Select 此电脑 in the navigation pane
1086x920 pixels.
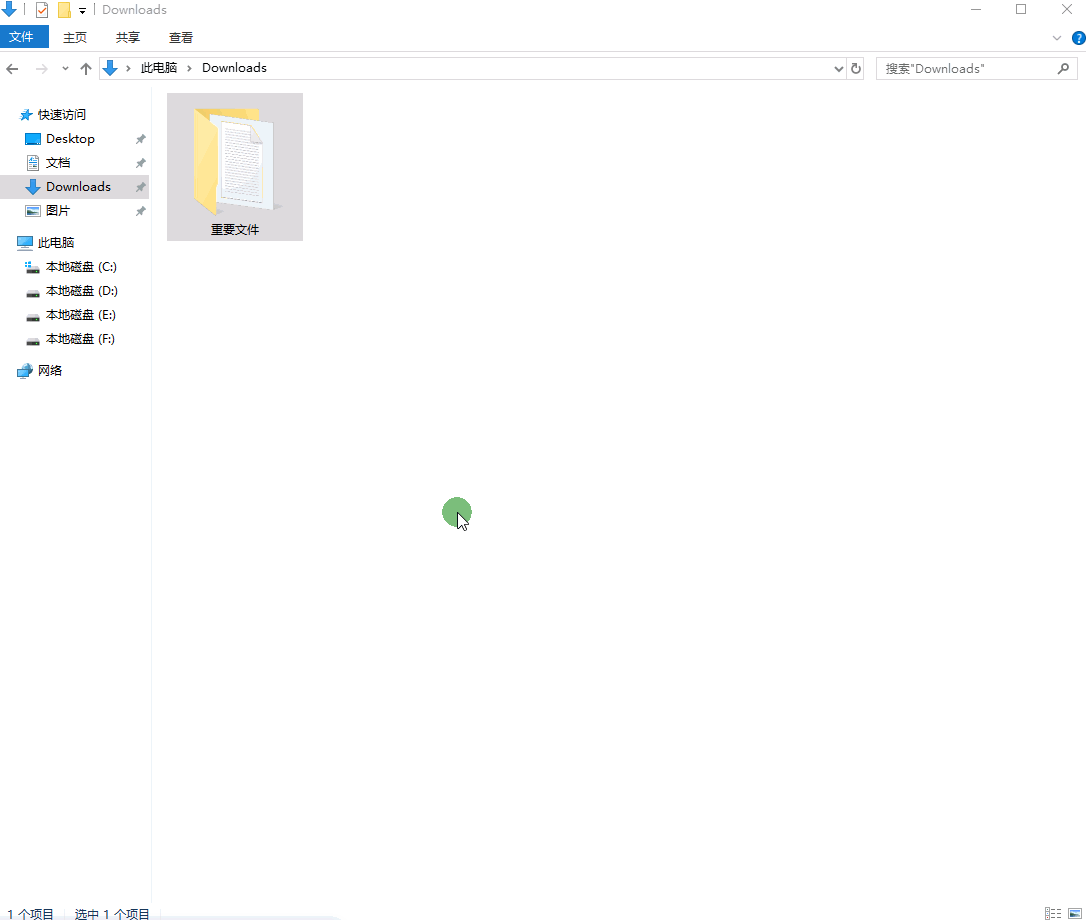pos(55,242)
